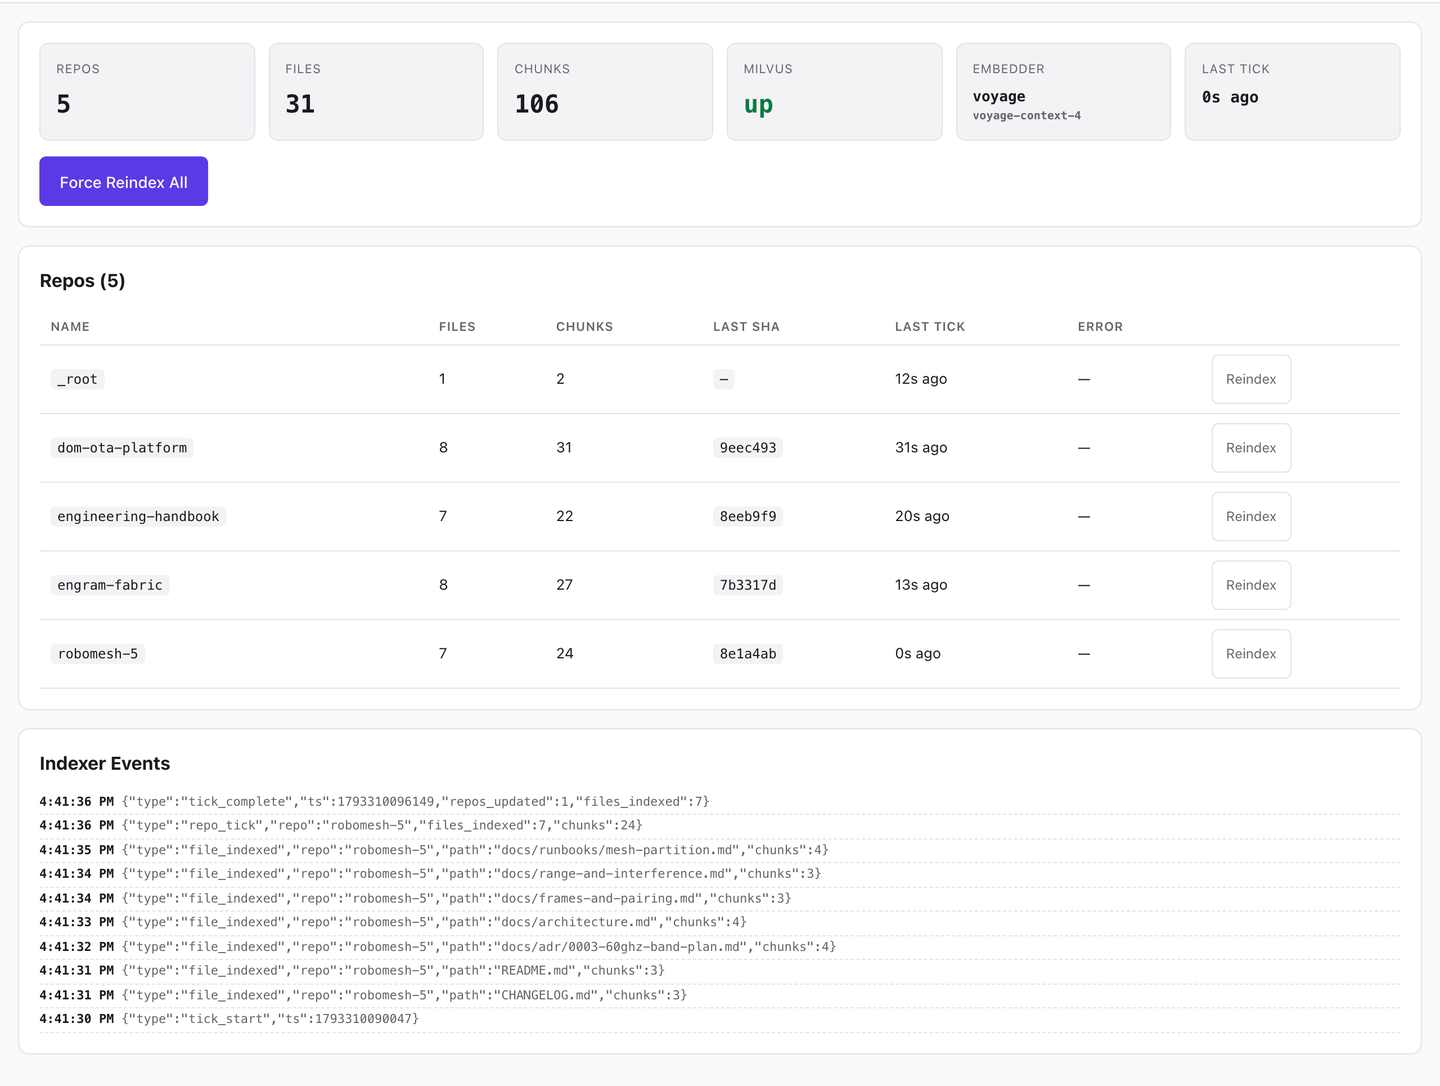Click the SHA 7b3317d
This screenshot has height=1086, width=1440.
click(748, 585)
